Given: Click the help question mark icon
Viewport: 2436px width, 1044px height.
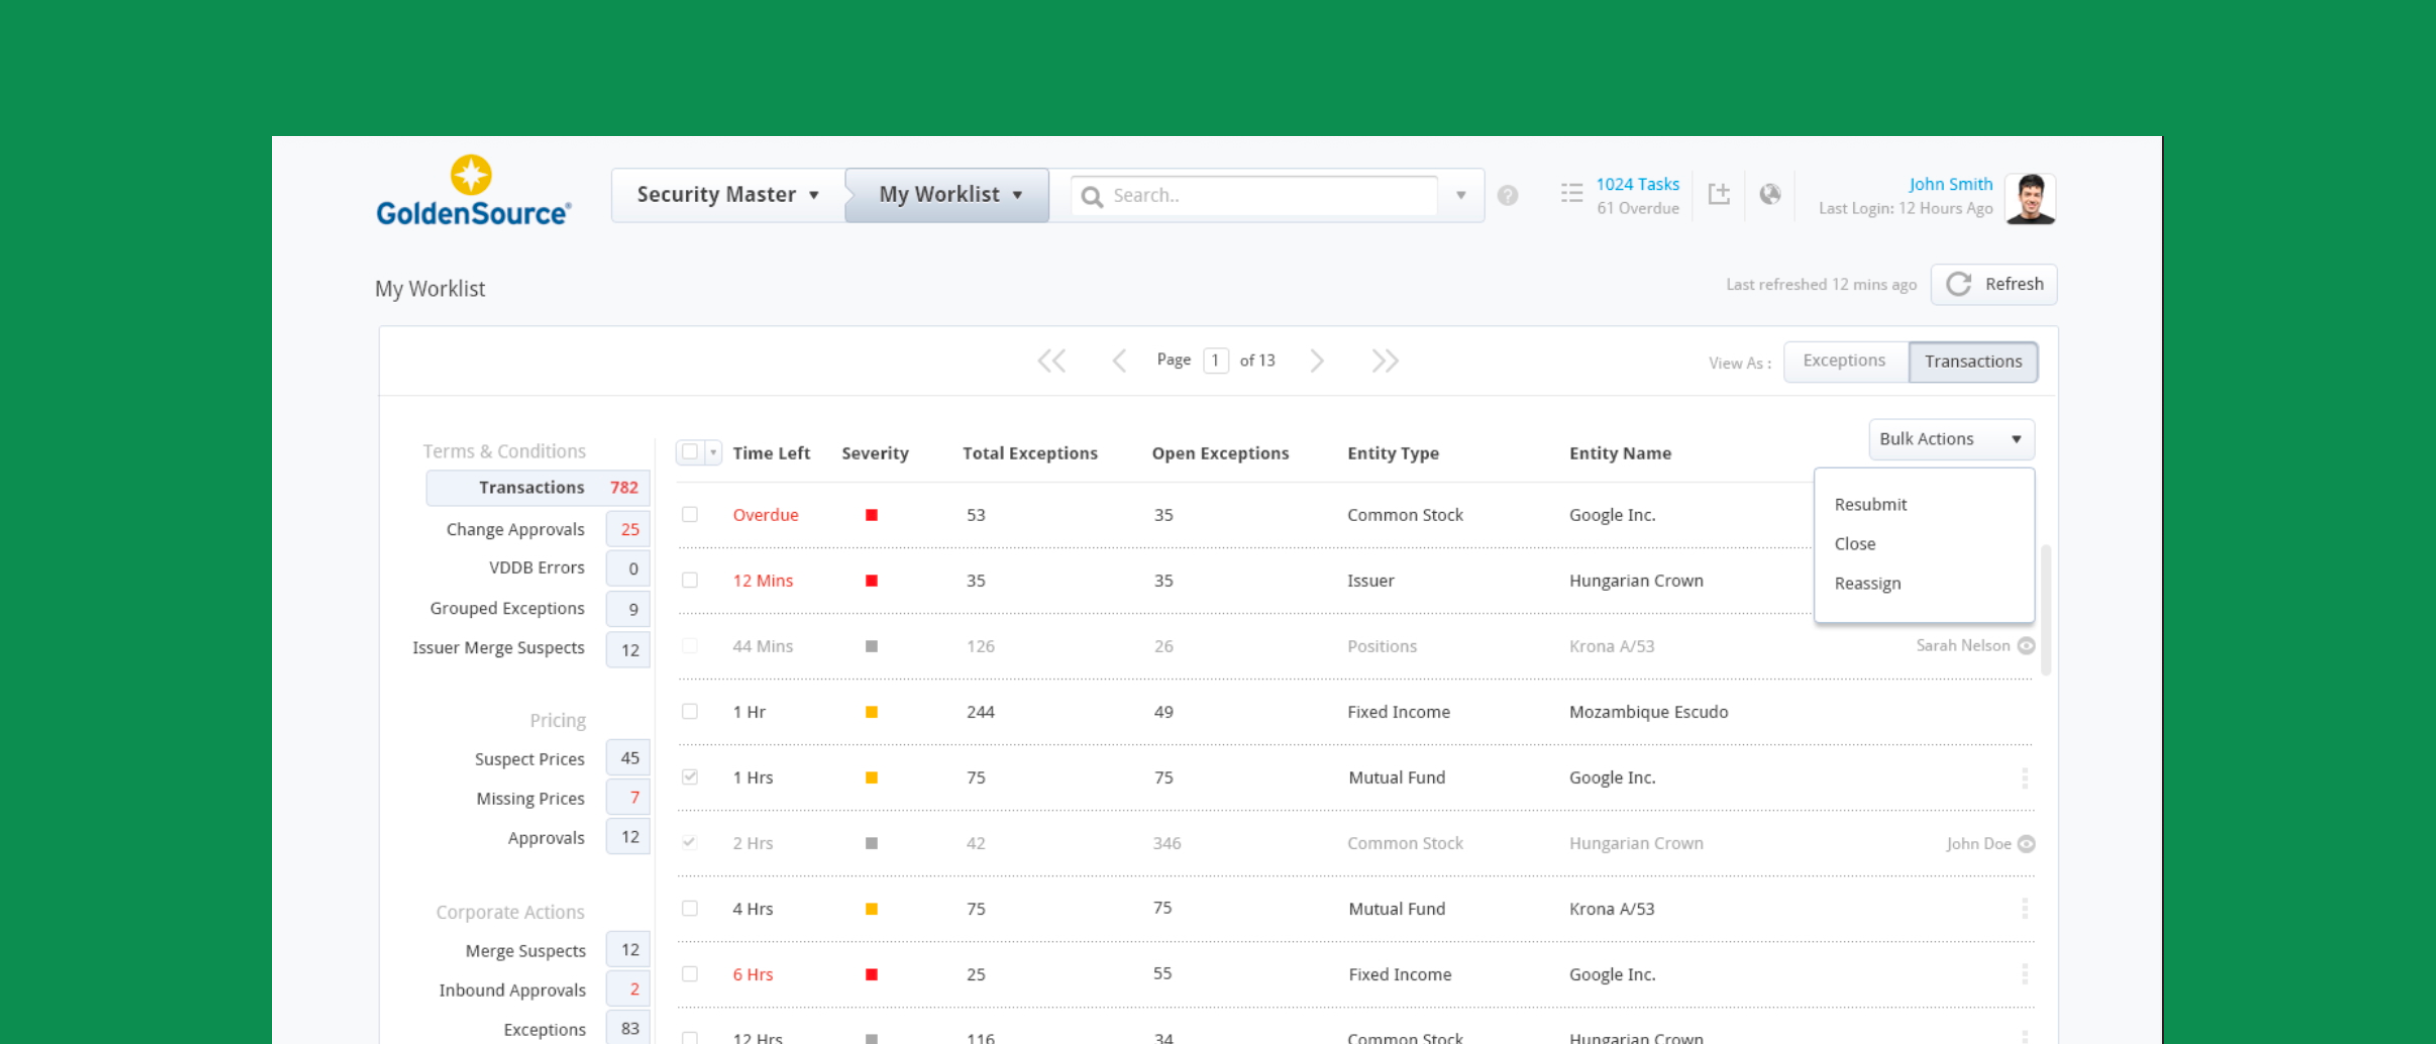Looking at the screenshot, I should pos(1508,196).
